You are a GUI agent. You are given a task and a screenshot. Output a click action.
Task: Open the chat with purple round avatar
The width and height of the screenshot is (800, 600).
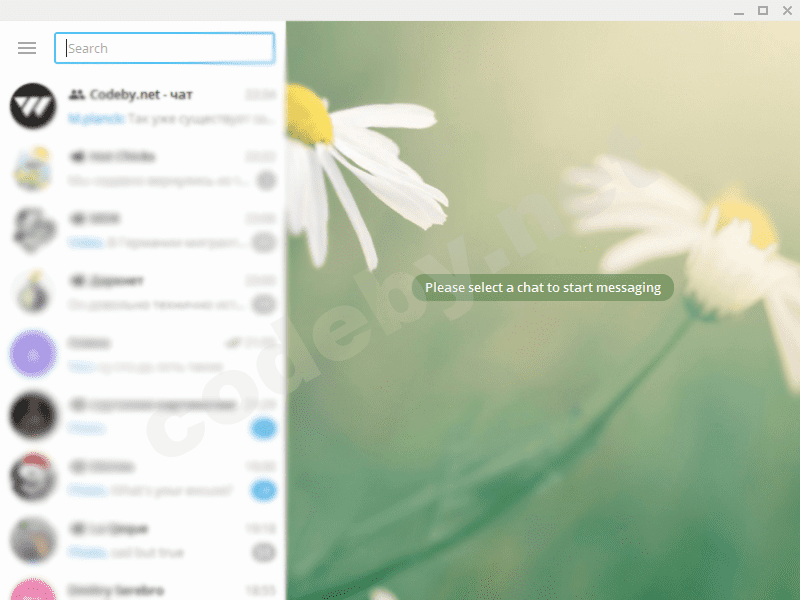33,354
